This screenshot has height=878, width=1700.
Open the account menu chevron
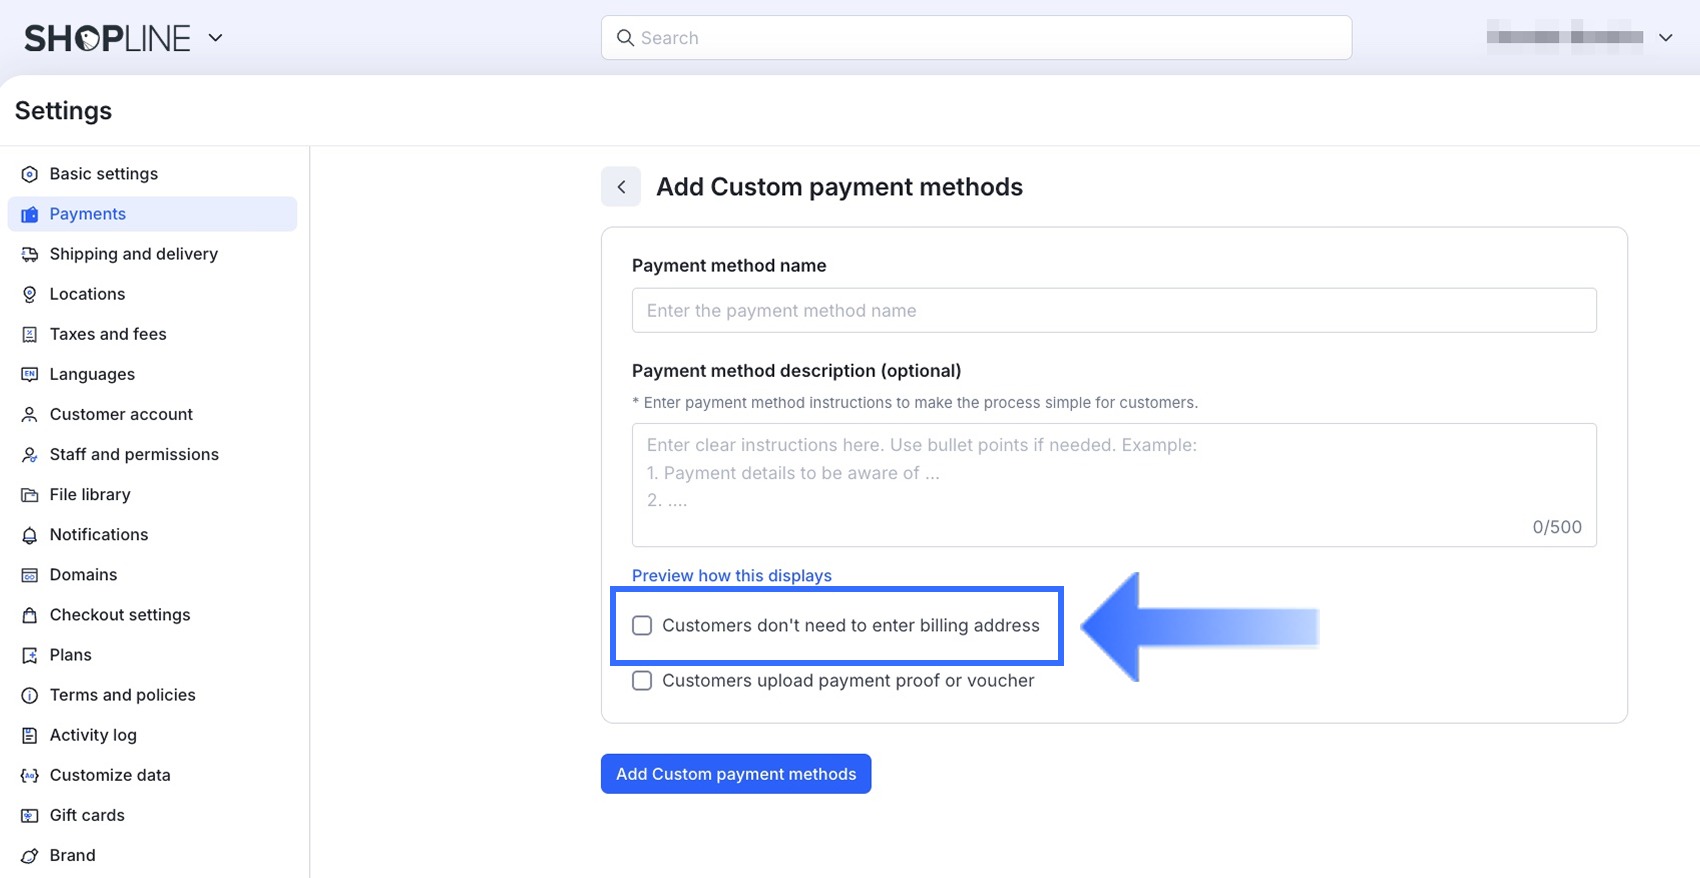(x=1665, y=38)
